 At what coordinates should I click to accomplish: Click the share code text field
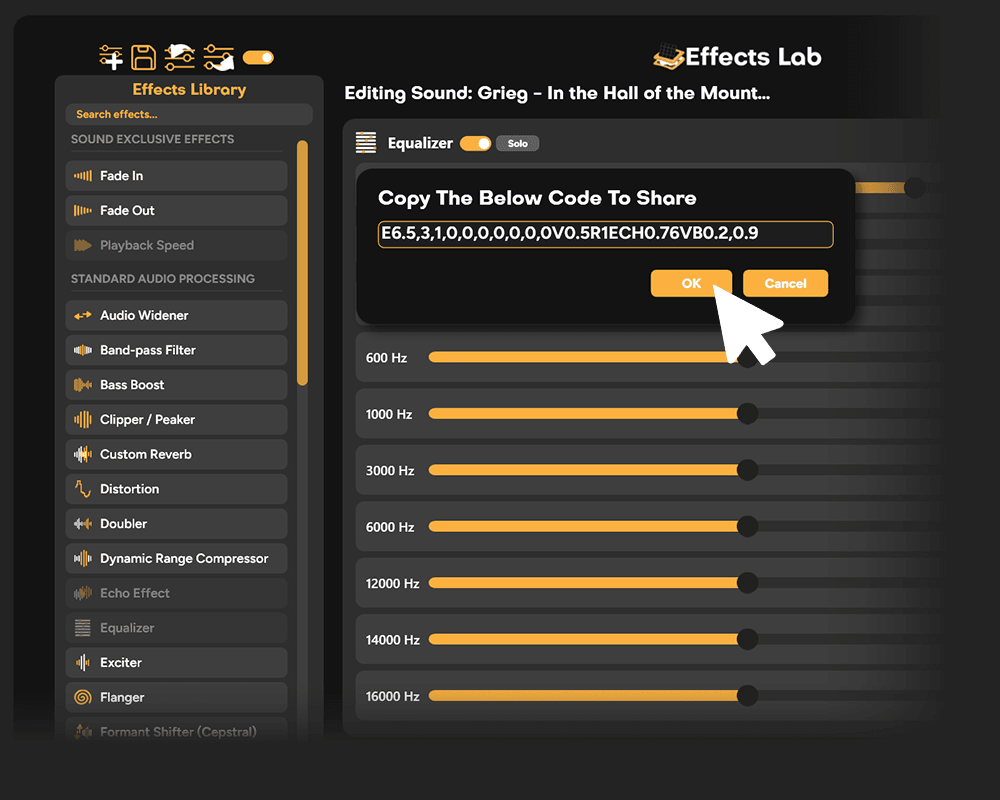pos(605,234)
